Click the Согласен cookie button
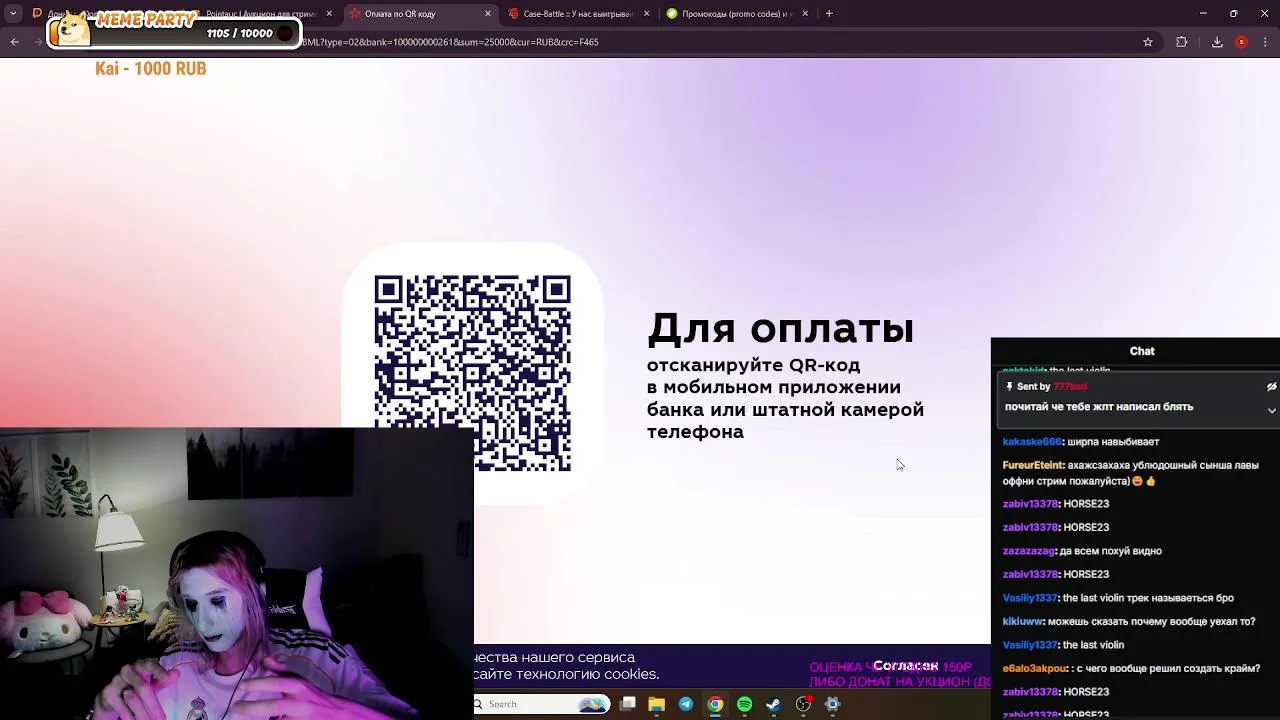Screen dimensions: 1280x720 pyautogui.click(x=905, y=666)
